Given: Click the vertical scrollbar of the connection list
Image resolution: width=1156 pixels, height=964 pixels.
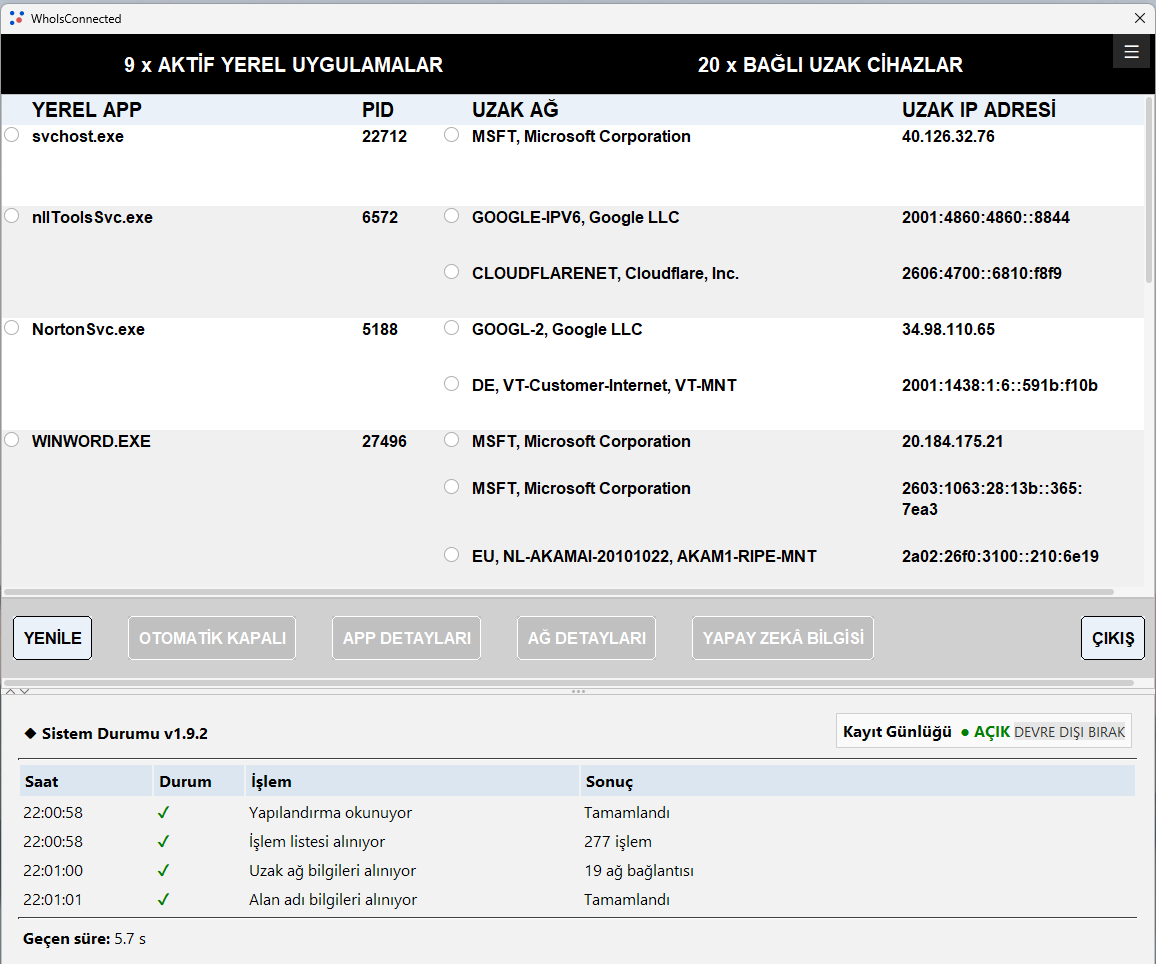Looking at the screenshot, I should (x=1149, y=190).
